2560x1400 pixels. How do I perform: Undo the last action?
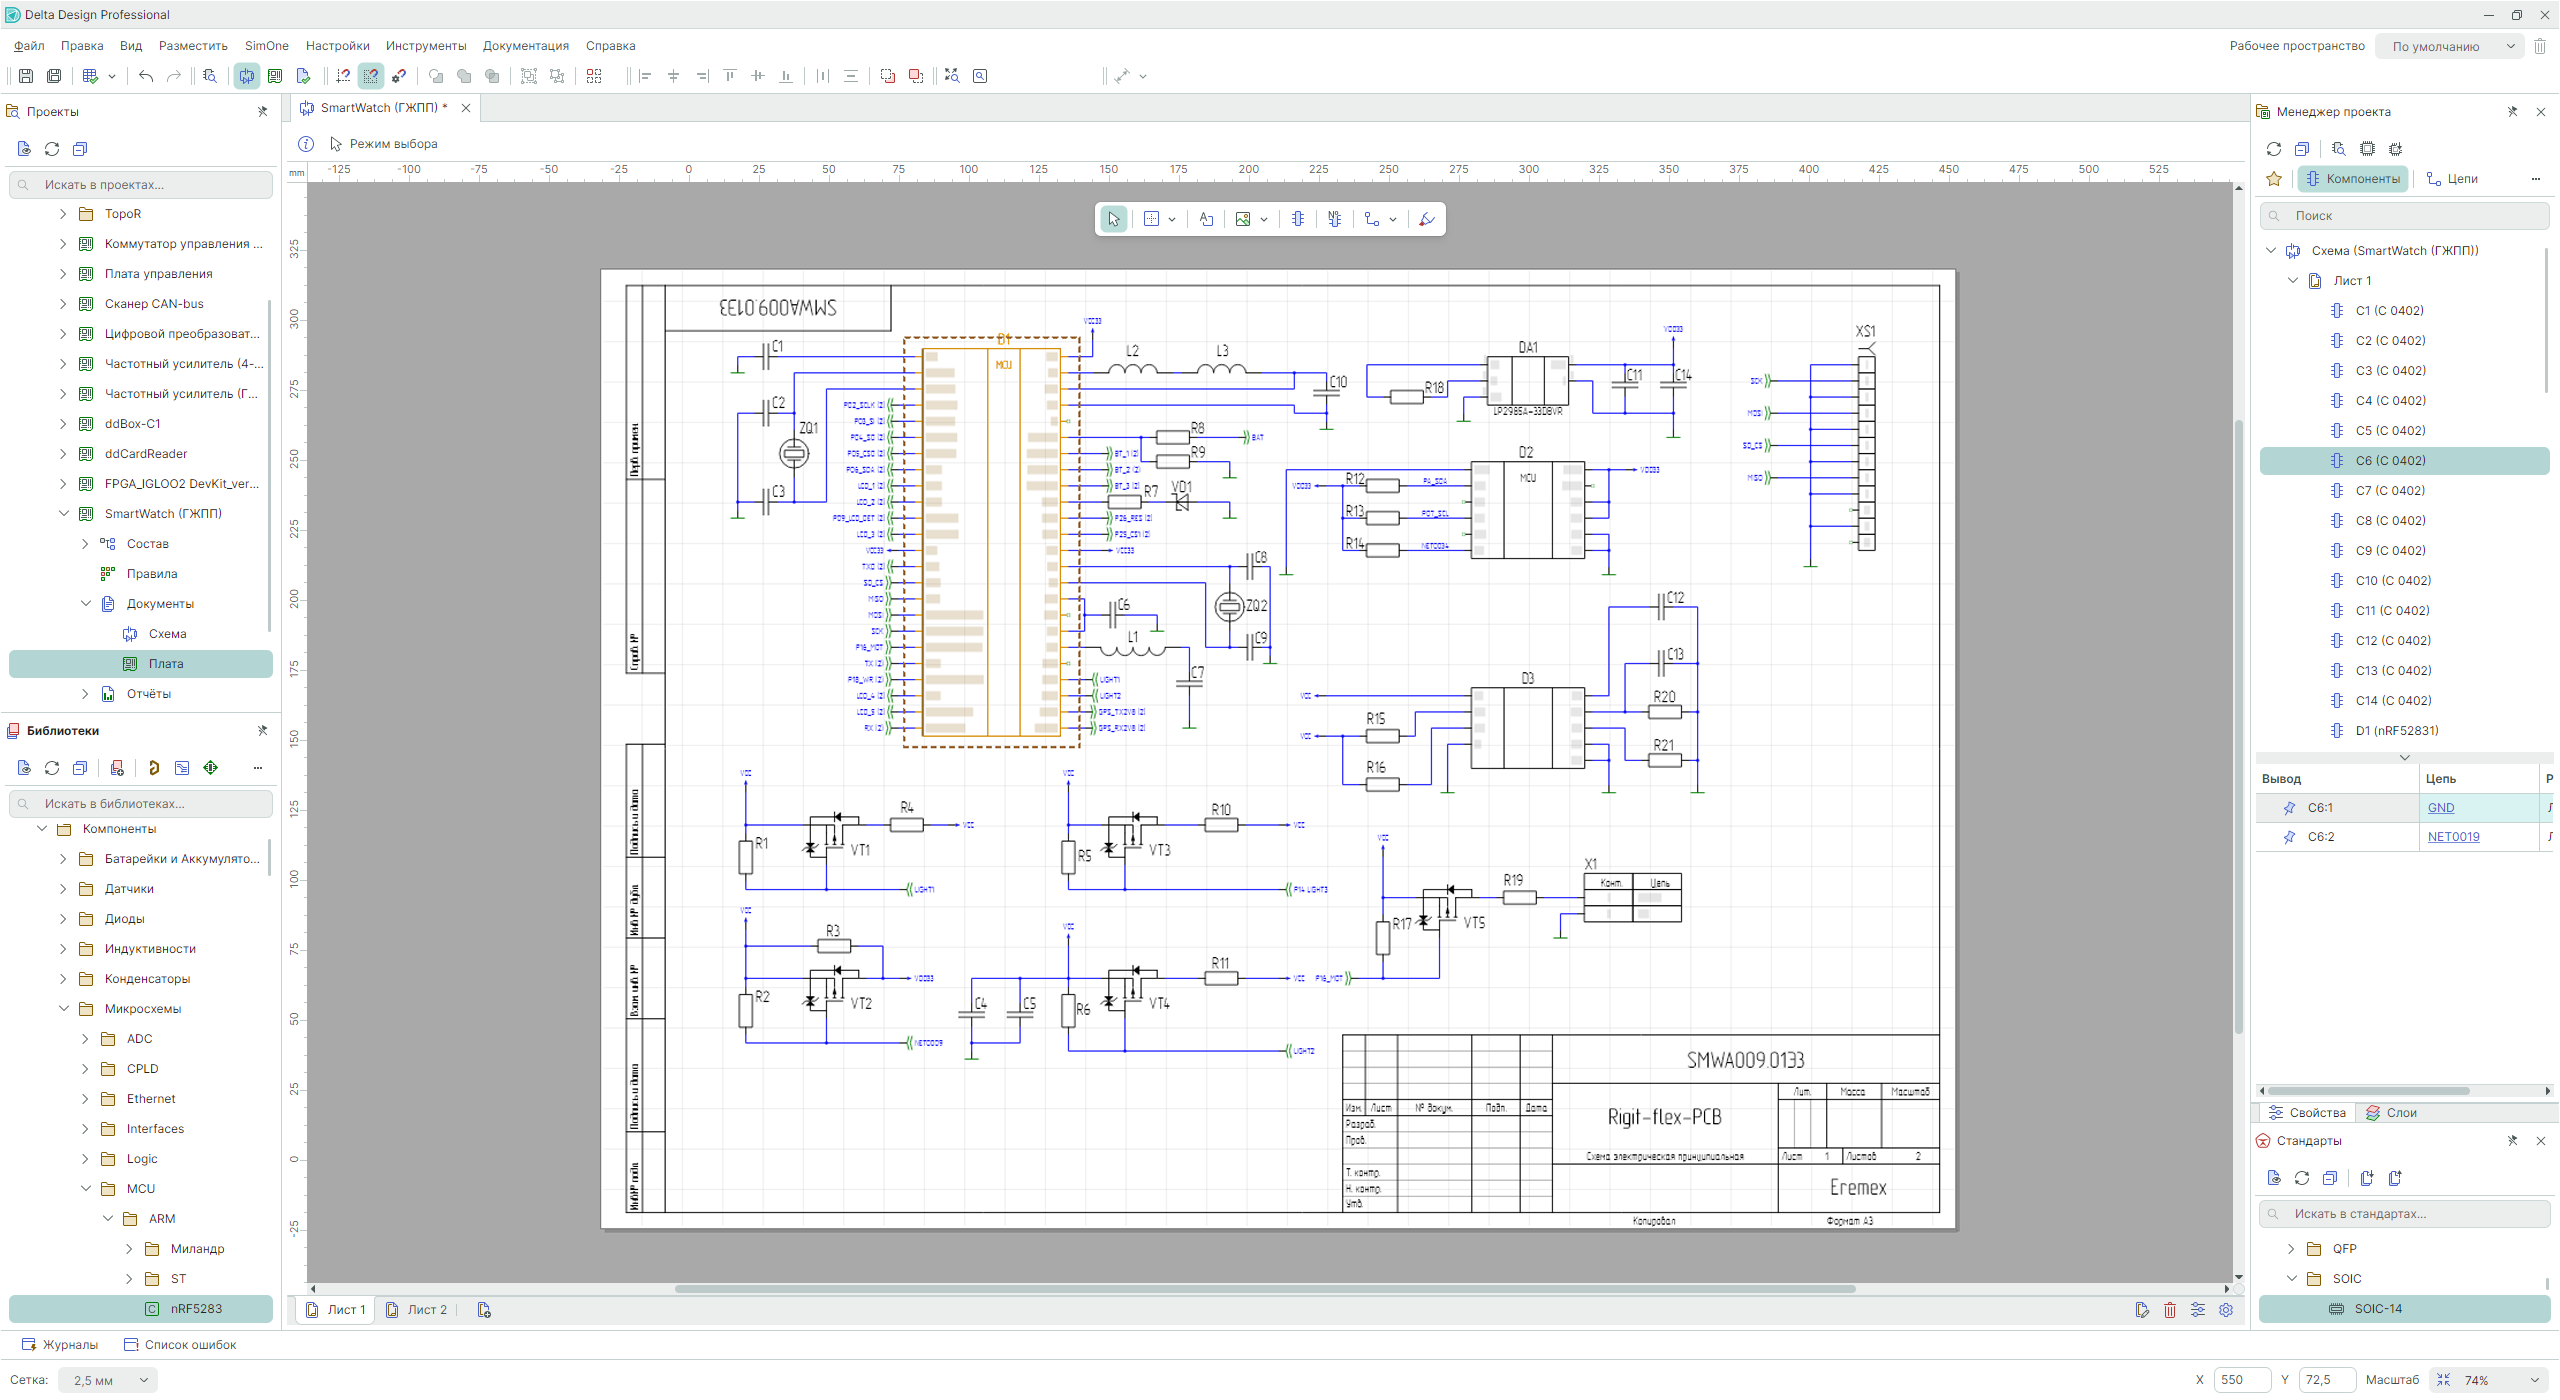(146, 76)
